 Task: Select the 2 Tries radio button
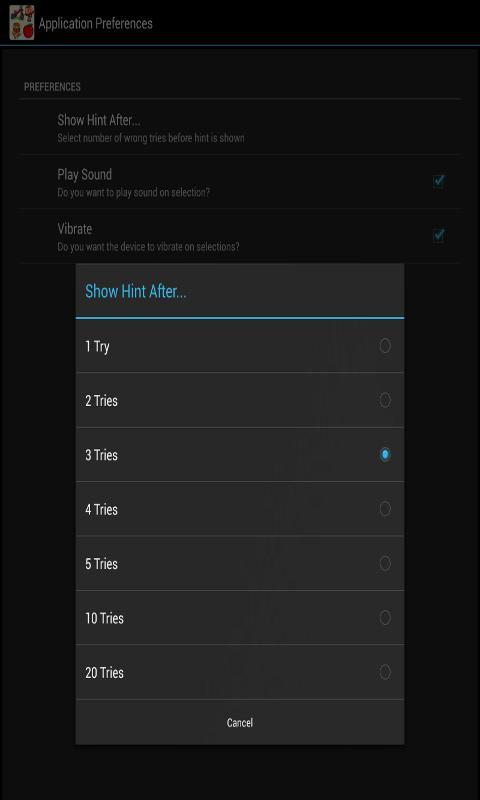[385, 400]
